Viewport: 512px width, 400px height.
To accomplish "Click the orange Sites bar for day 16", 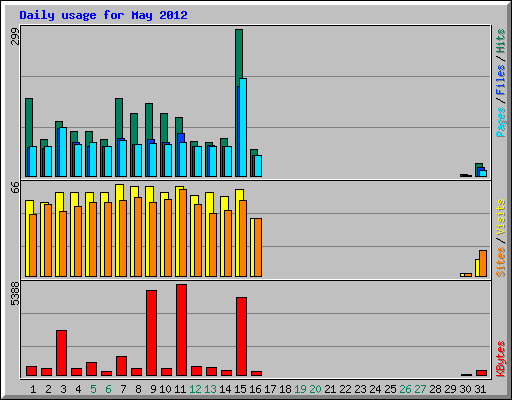I will [258, 247].
